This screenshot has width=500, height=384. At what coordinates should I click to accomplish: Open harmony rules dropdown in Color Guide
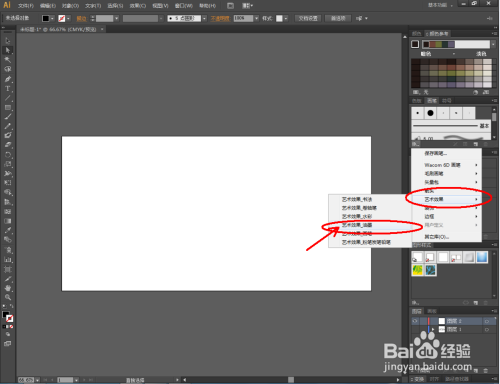pyautogui.click(x=493, y=44)
